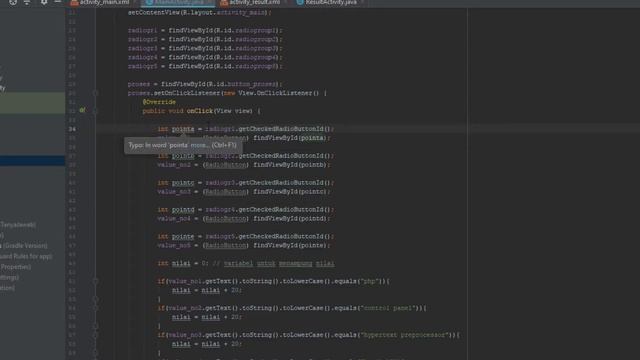Click the string "control panel" in equals call
This screenshot has height=360, width=640.
click(x=388, y=308)
